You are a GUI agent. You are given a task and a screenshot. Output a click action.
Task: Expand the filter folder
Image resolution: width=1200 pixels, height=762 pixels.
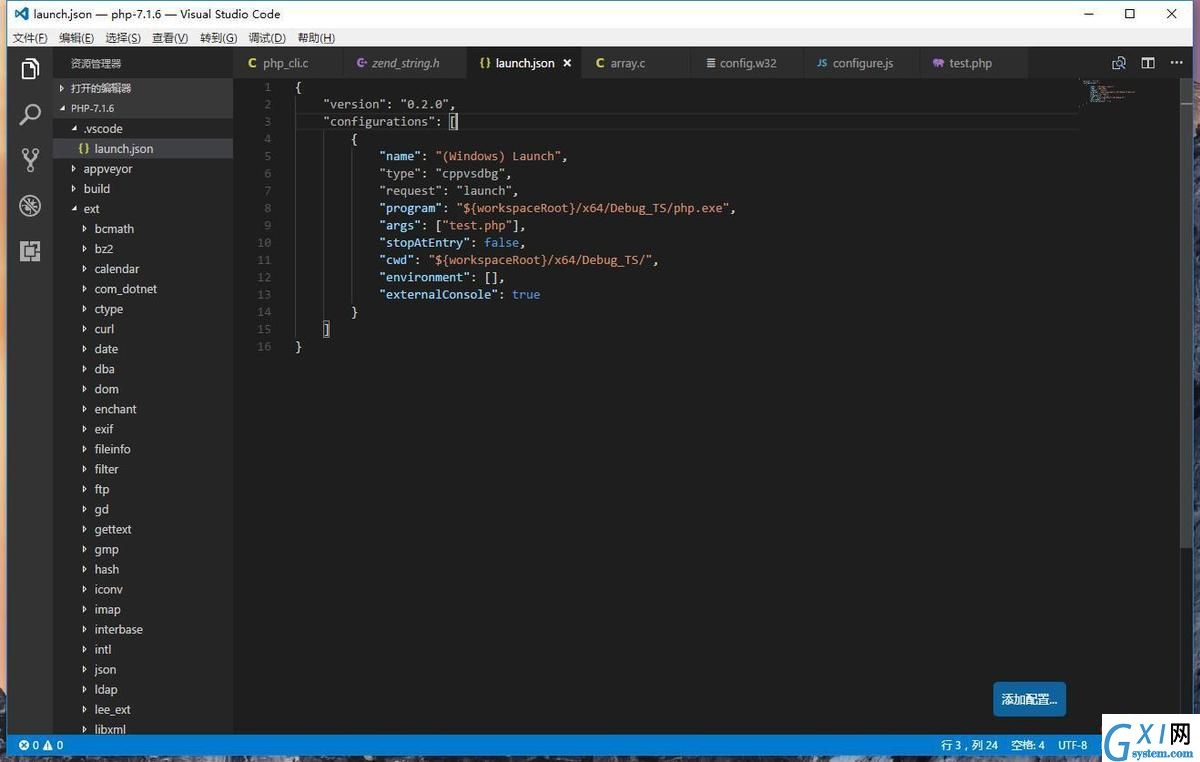143,469
